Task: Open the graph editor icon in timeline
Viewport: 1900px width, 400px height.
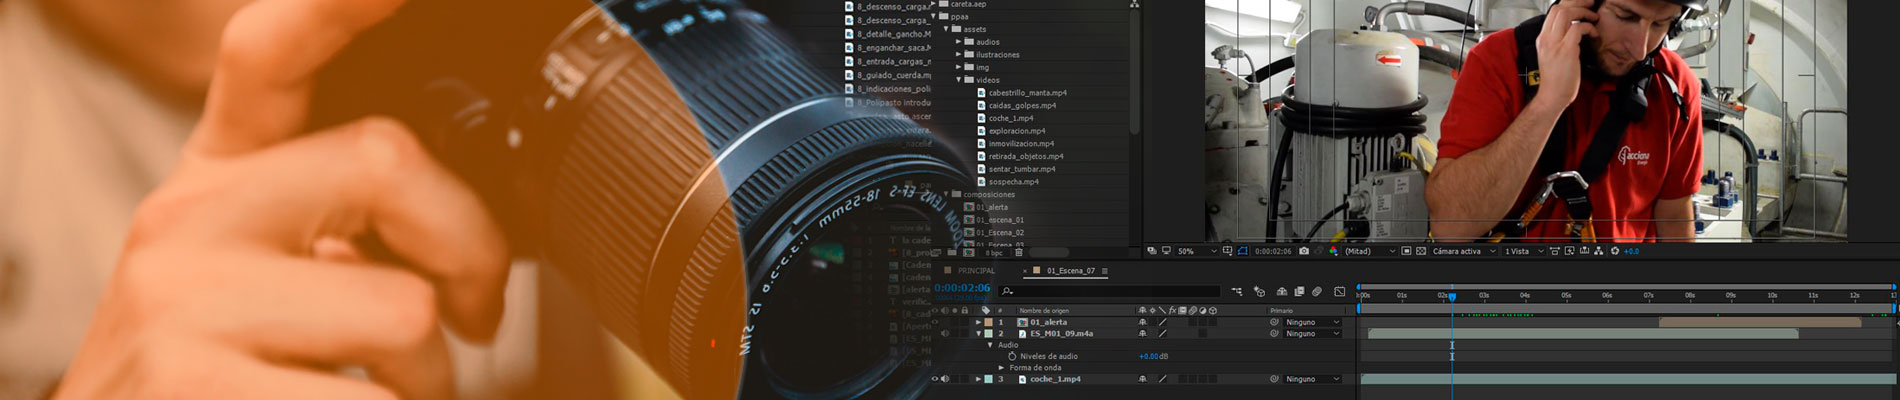Action: click(1339, 292)
